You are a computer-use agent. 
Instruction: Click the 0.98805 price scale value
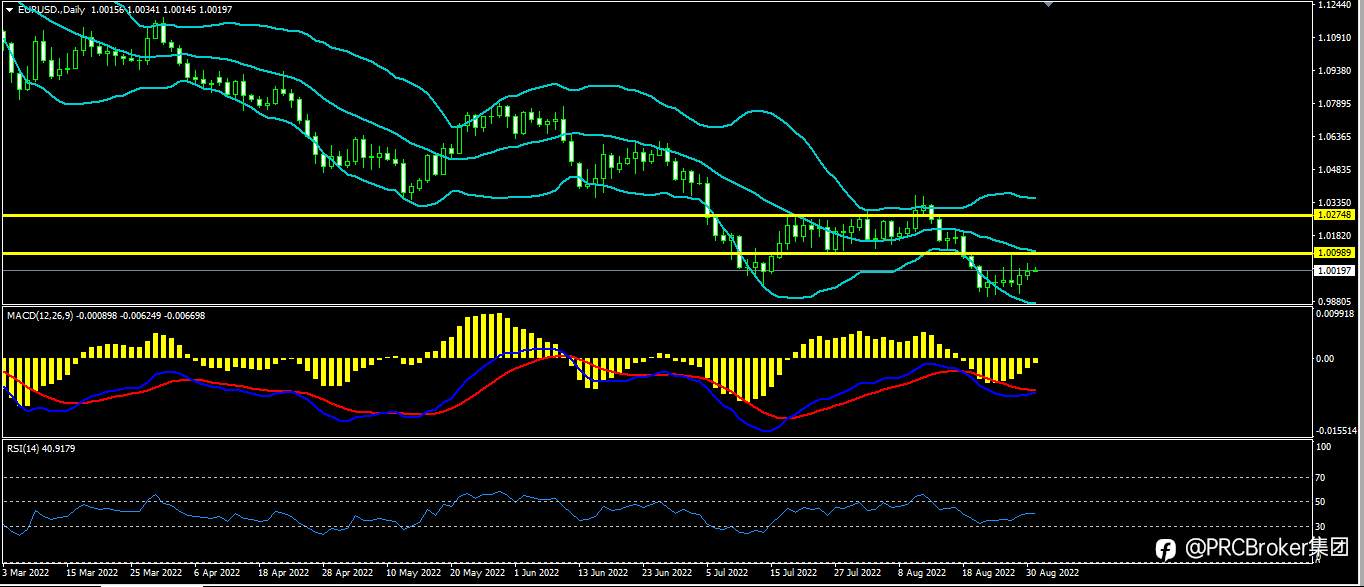pyautogui.click(x=1336, y=301)
